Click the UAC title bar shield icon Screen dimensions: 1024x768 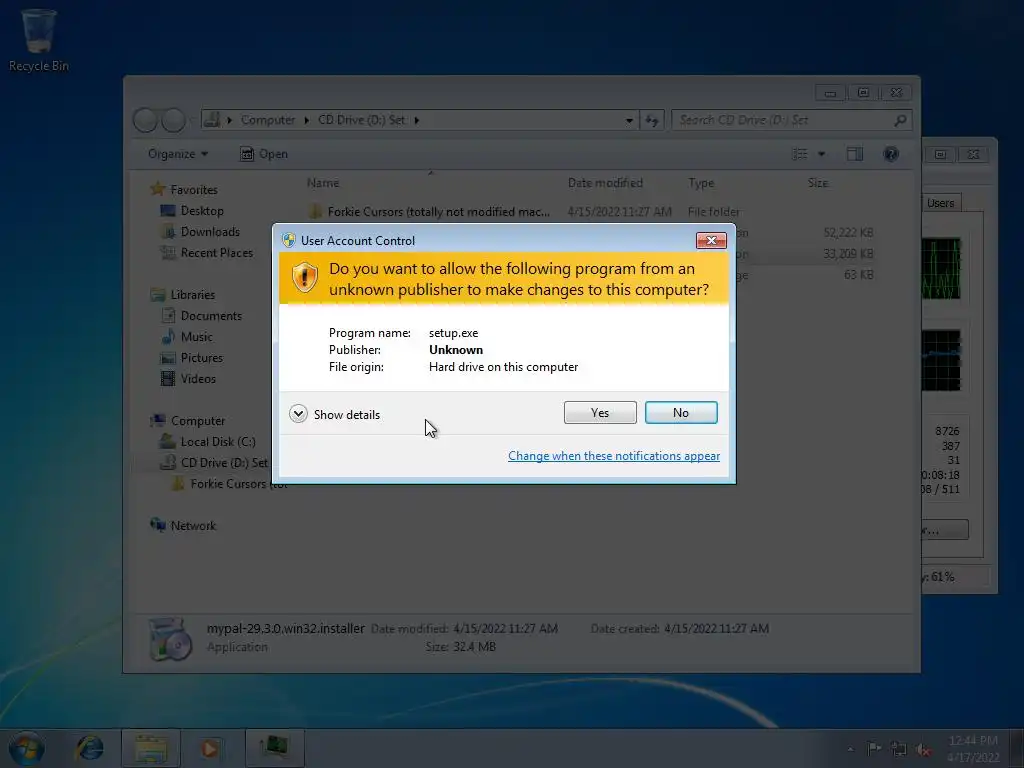pos(289,240)
